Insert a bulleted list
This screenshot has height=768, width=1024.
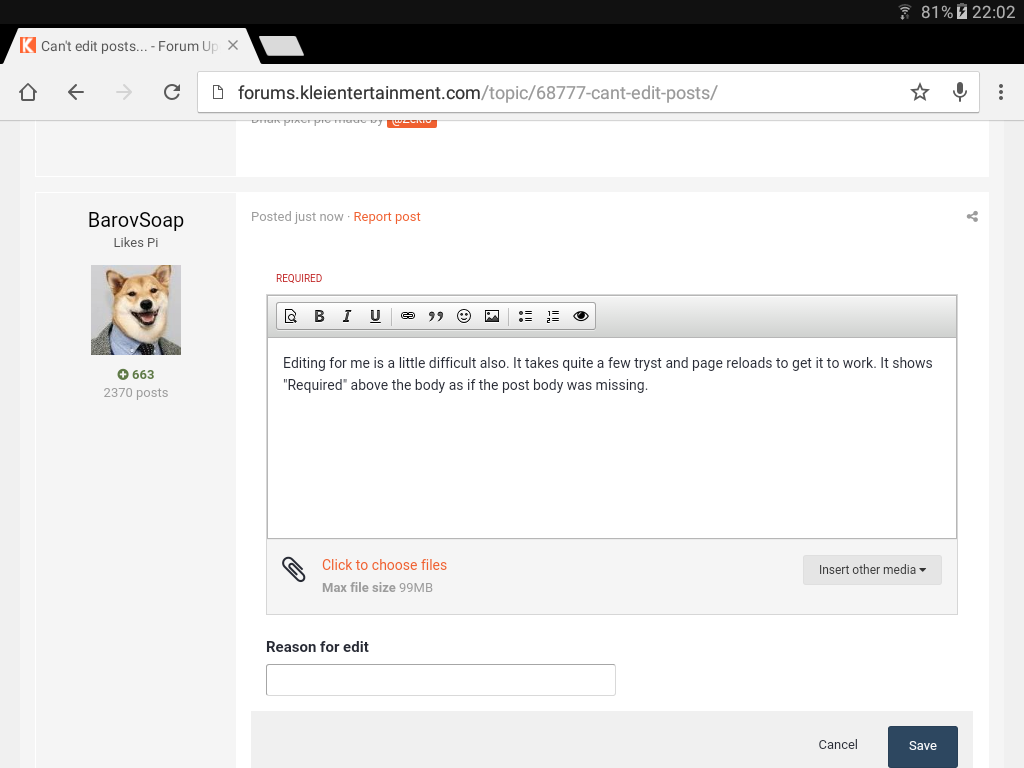coord(525,316)
